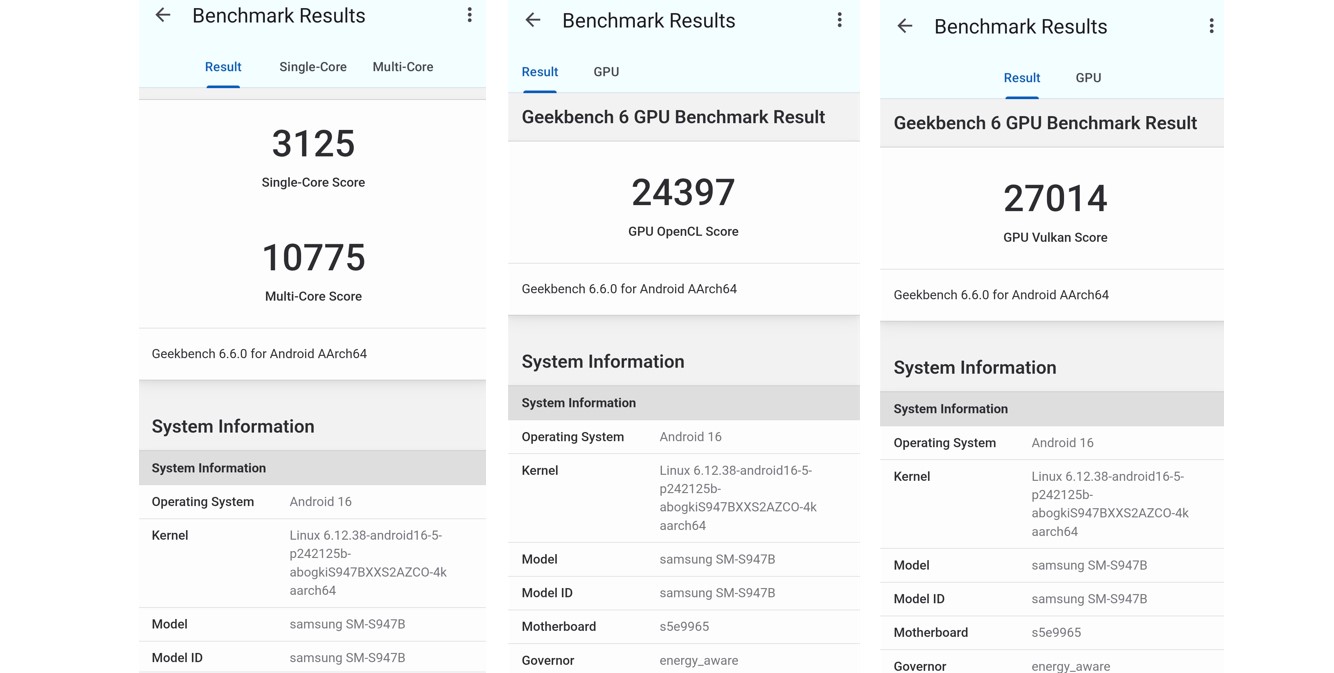
Task: Click Android 16 value on CPU screen
Action: coord(320,502)
